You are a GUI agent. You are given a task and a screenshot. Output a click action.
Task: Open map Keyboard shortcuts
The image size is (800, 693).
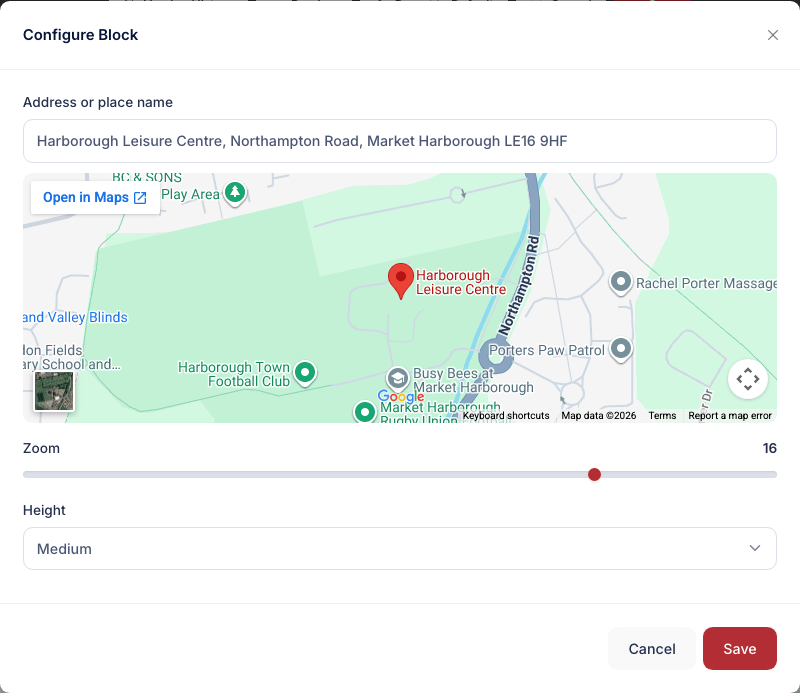click(506, 415)
